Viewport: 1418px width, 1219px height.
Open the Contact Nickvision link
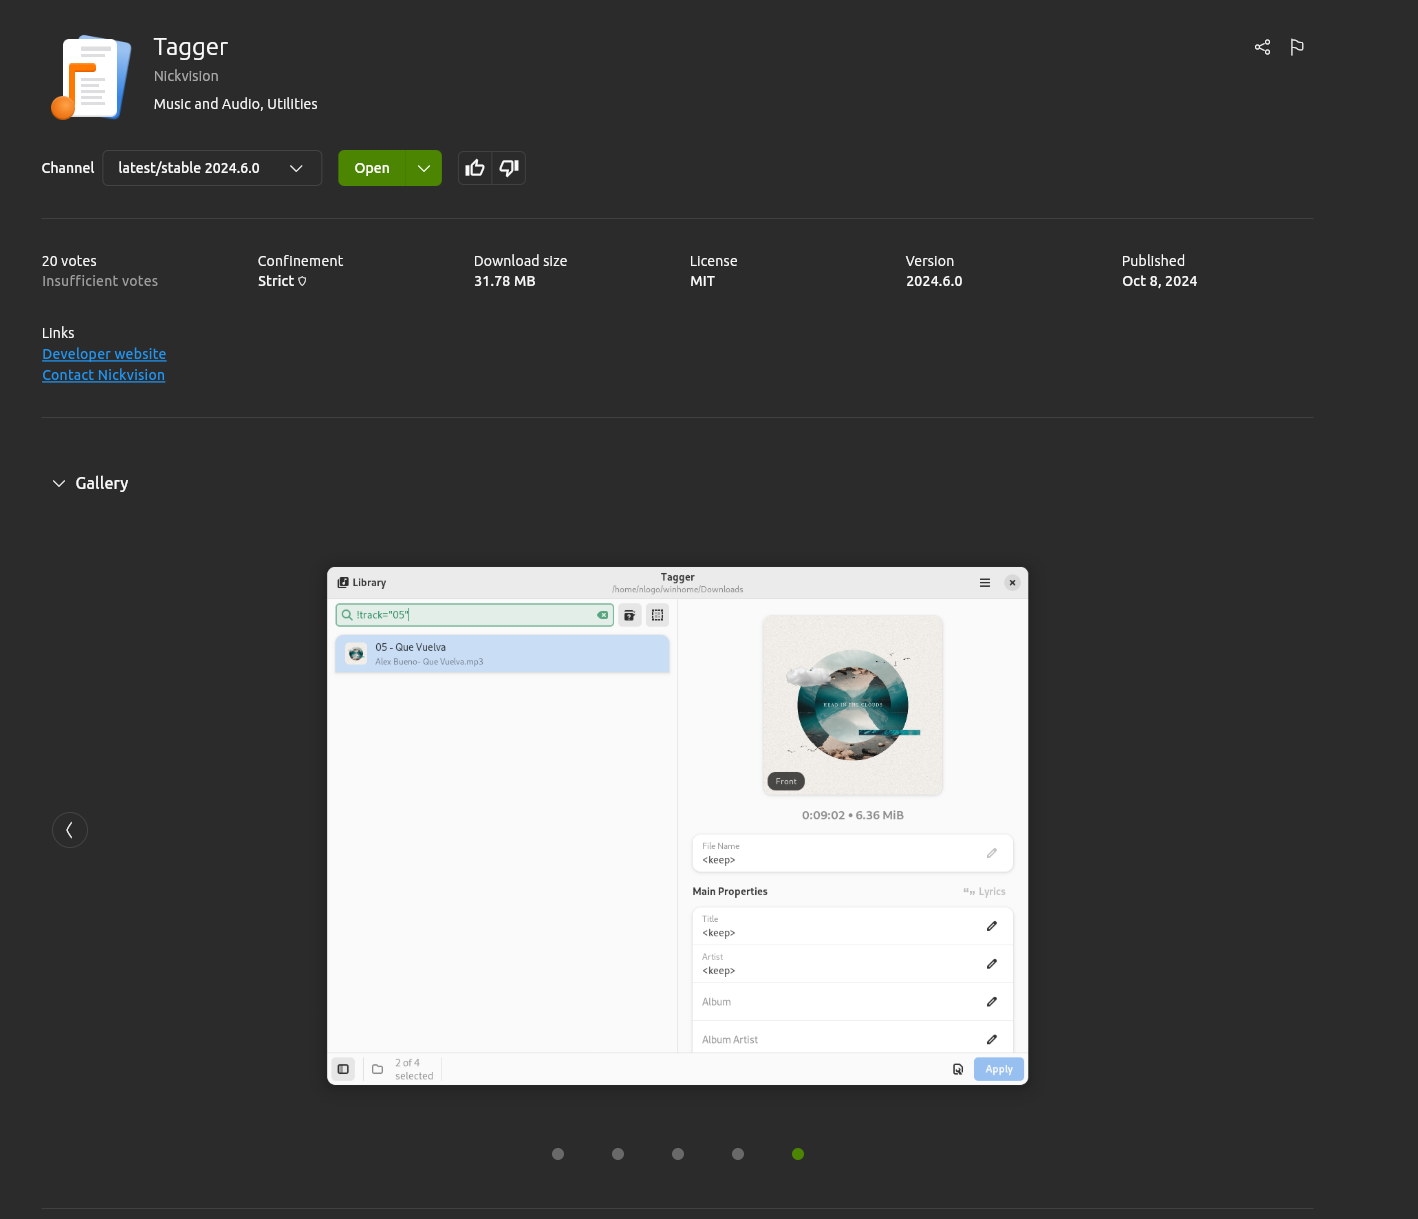[103, 375]
